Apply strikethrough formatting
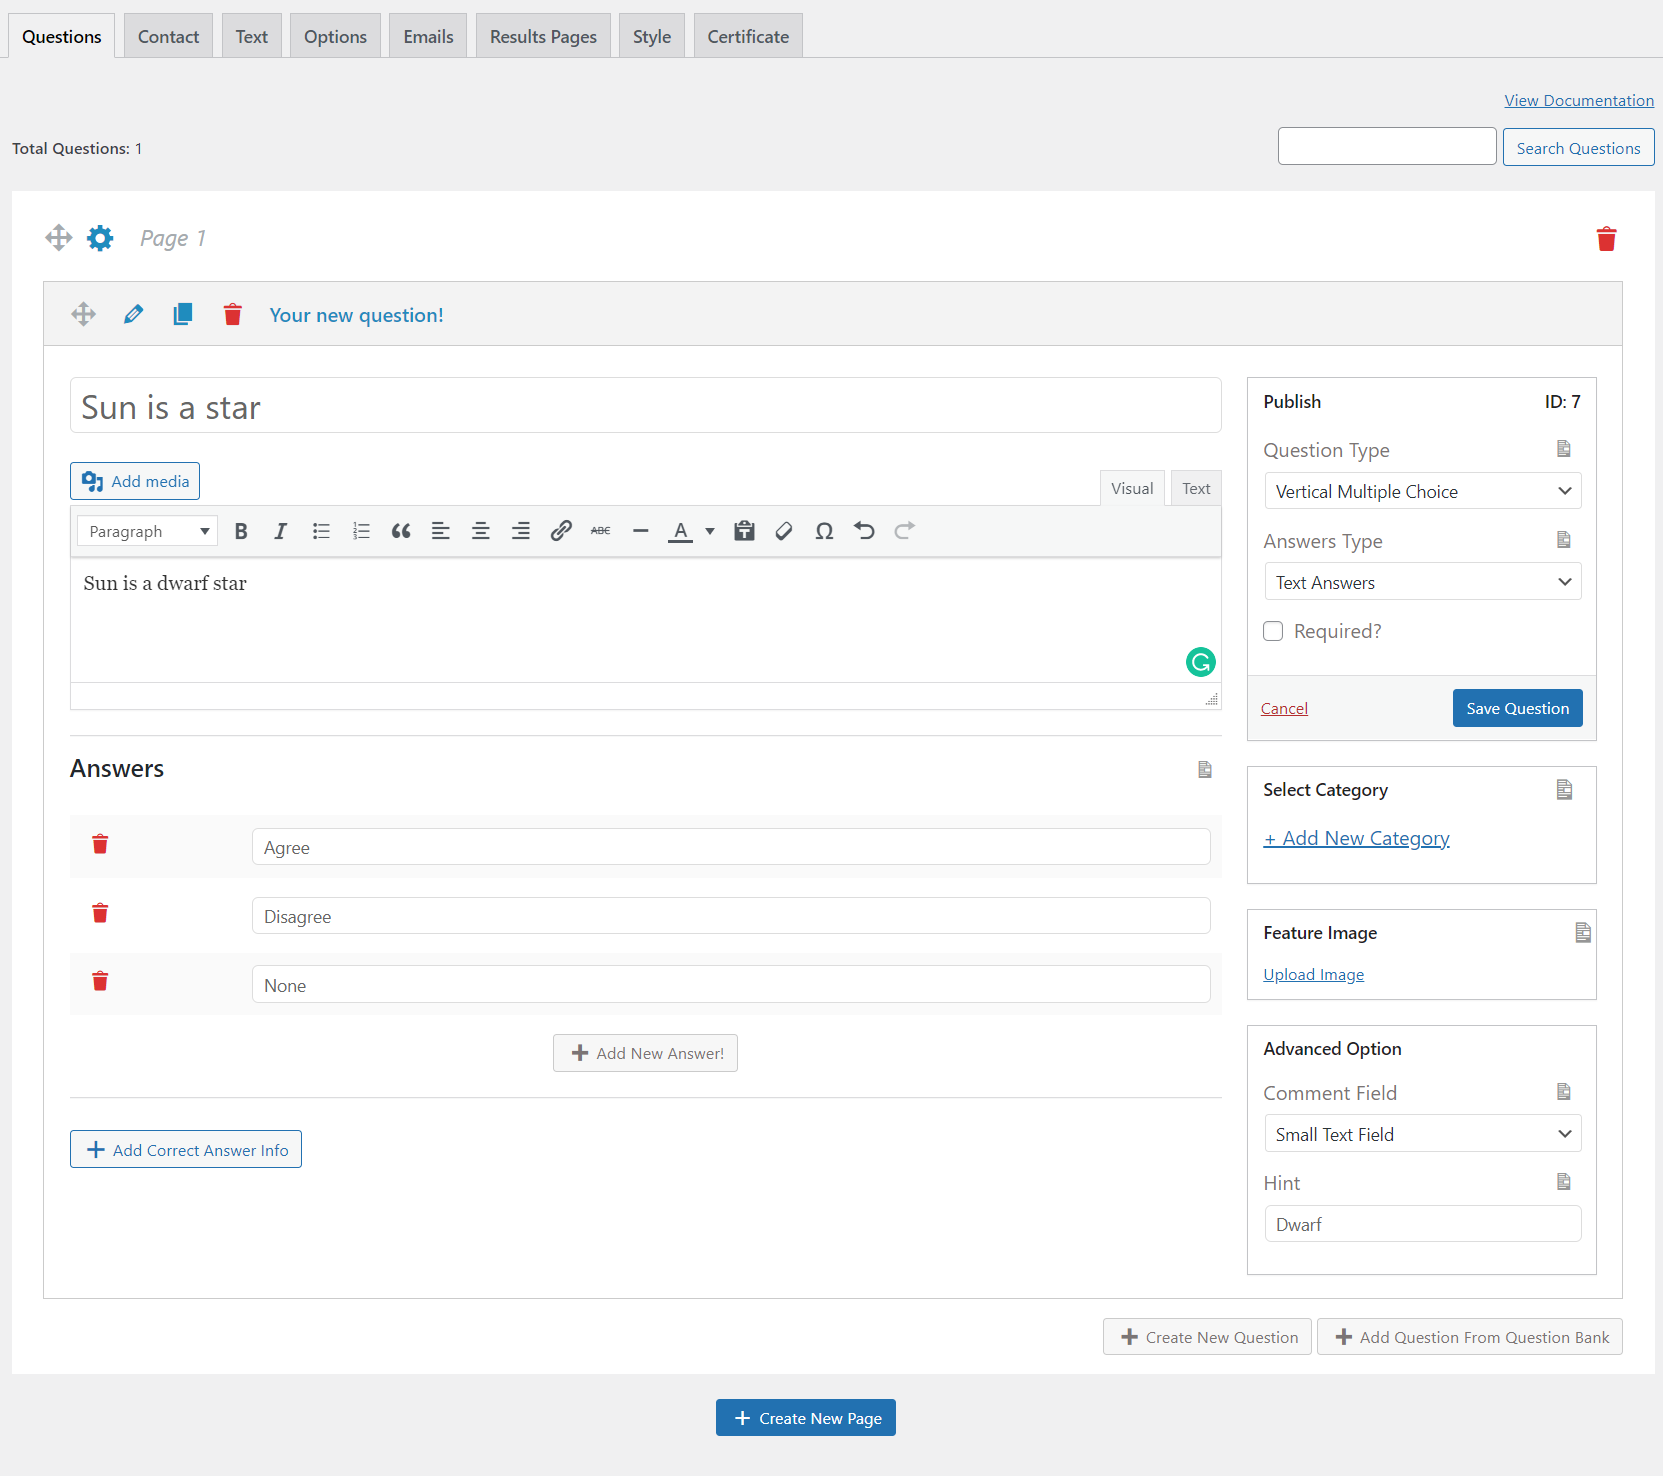The image size is (1664, 1477). point(601,531)
